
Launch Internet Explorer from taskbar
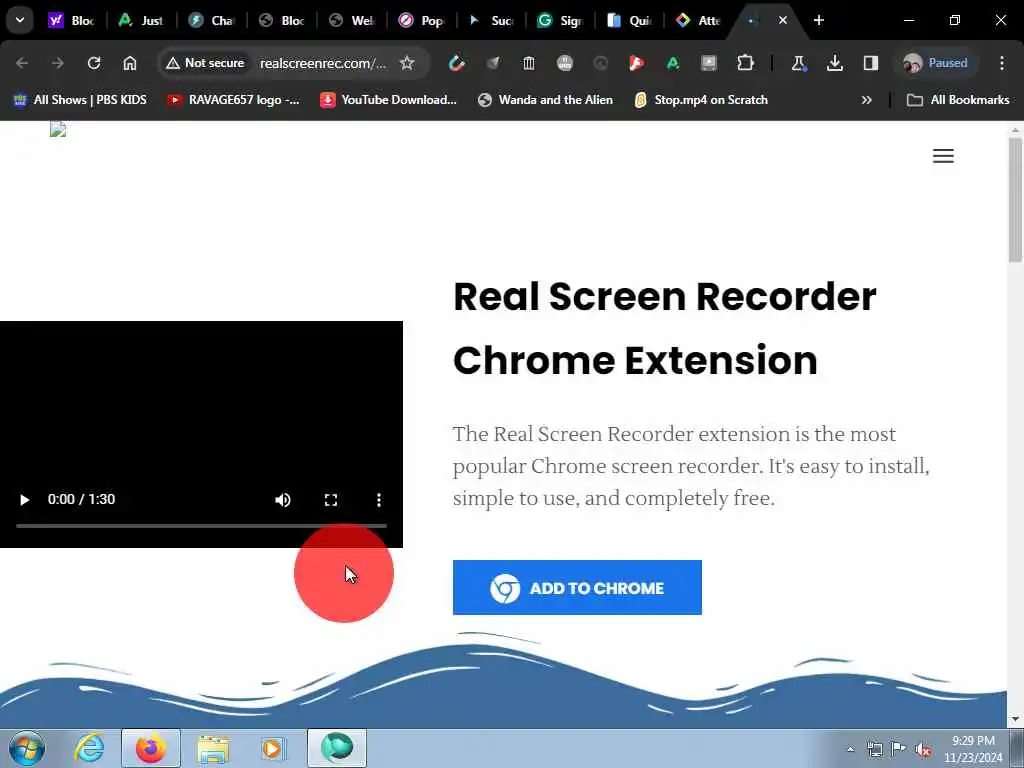(88, 748)
